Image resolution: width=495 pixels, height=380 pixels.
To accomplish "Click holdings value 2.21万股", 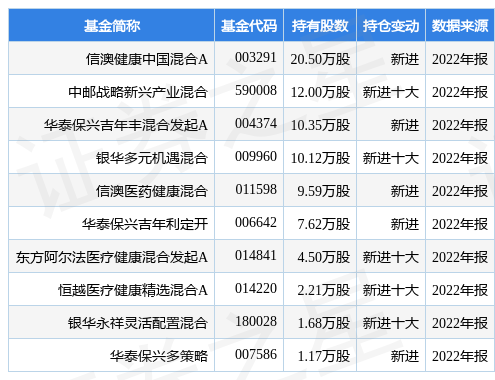I will pyautogui.click(x=324, y=290).
